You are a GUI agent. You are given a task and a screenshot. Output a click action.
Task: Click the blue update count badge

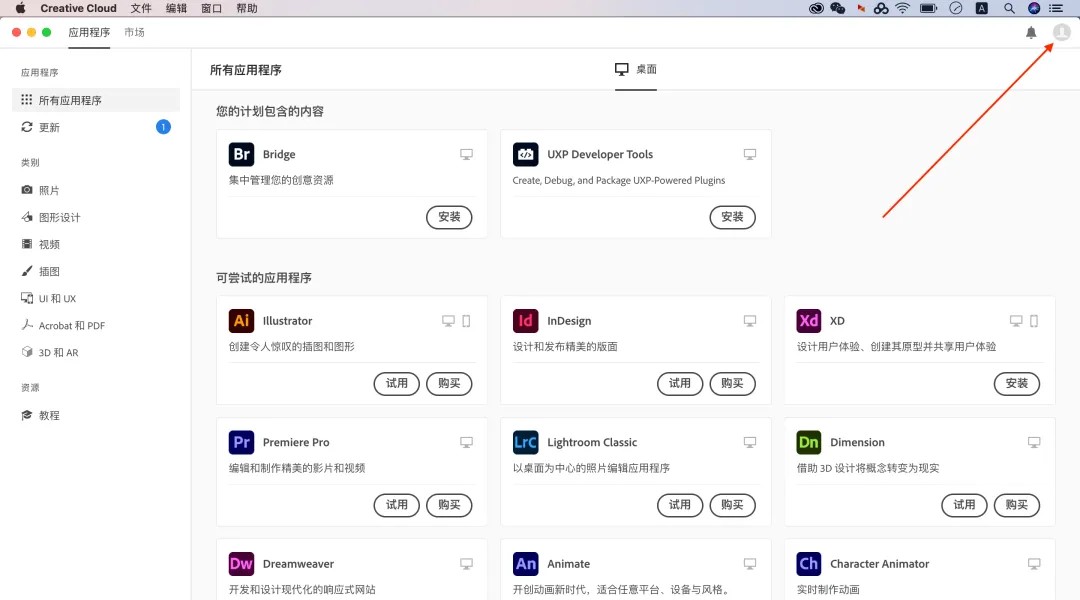[163, 127]
